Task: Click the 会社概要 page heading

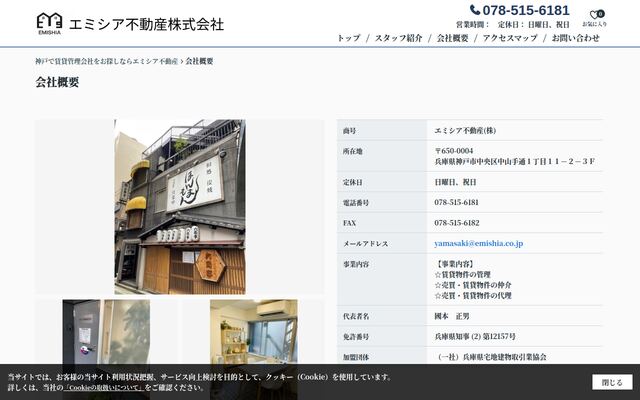Action: click(x=57, y=82)
